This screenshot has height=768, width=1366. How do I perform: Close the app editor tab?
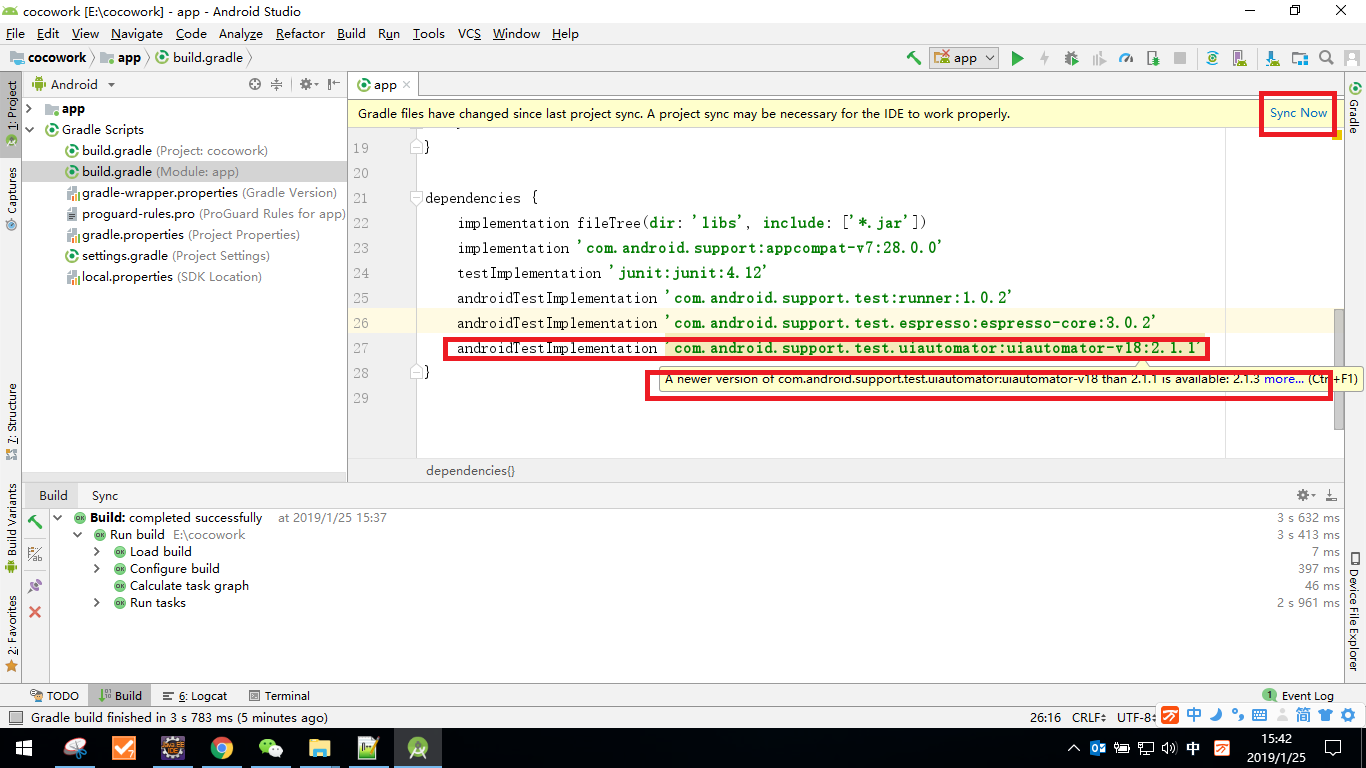(406, 85)
